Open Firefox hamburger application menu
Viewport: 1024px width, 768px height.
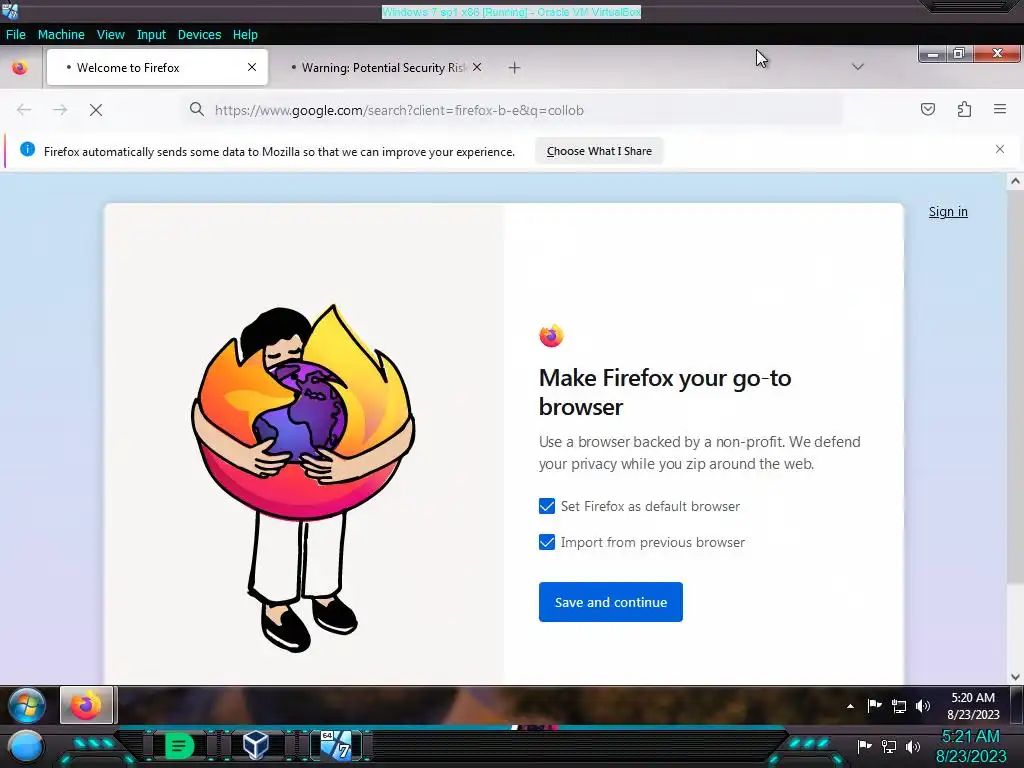(1000, 109)
